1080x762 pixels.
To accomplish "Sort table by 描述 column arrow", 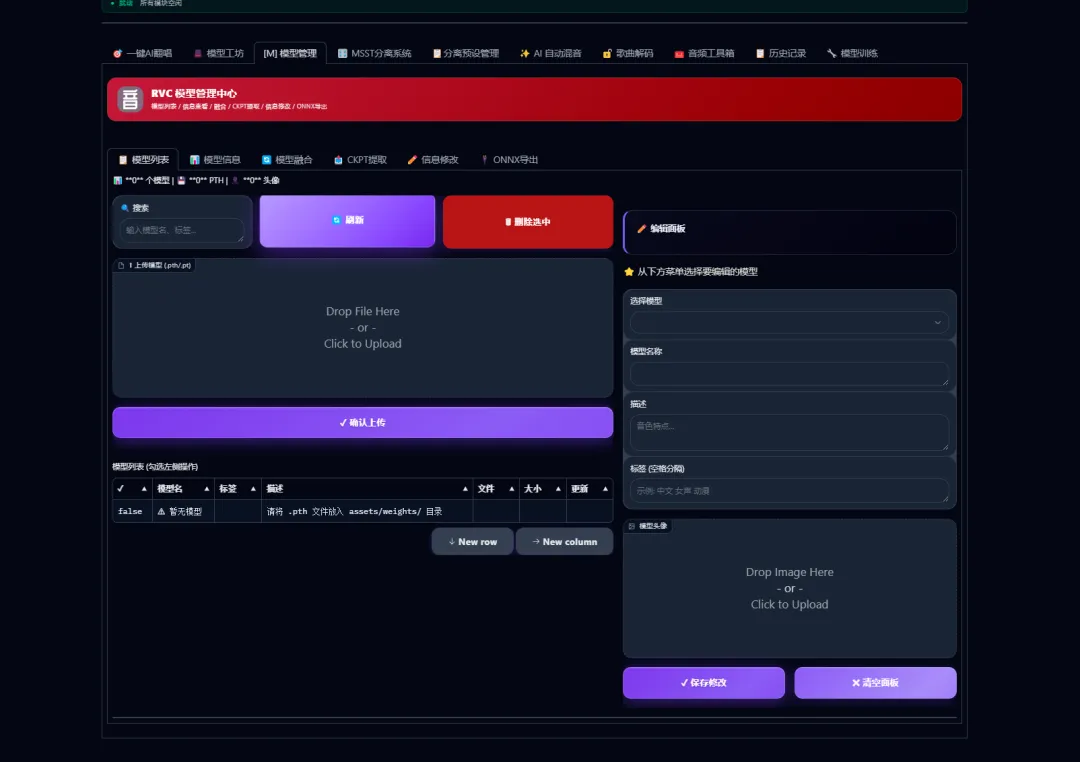I will click(465, 489).
